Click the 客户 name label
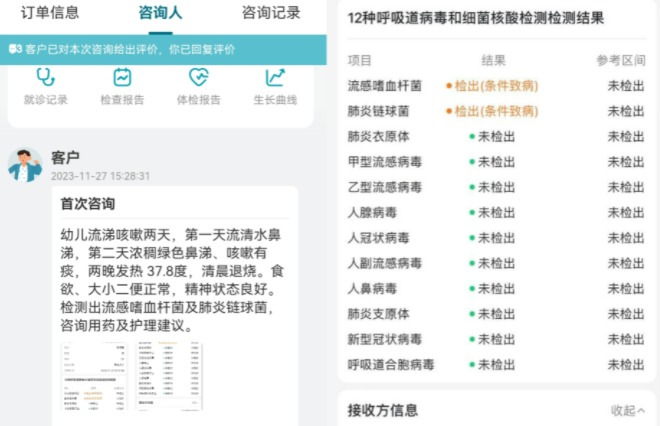 tap(65, 158)
